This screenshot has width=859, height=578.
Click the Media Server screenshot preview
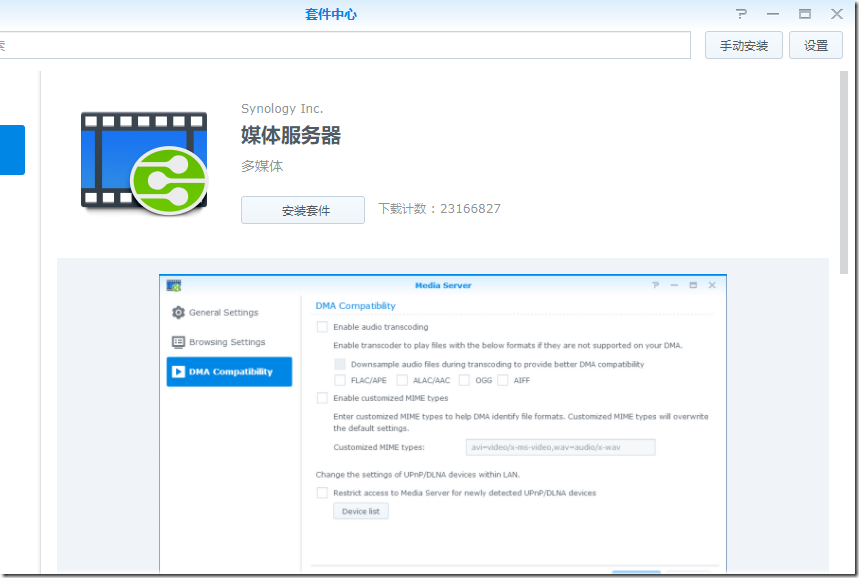(x=443, y=423)
